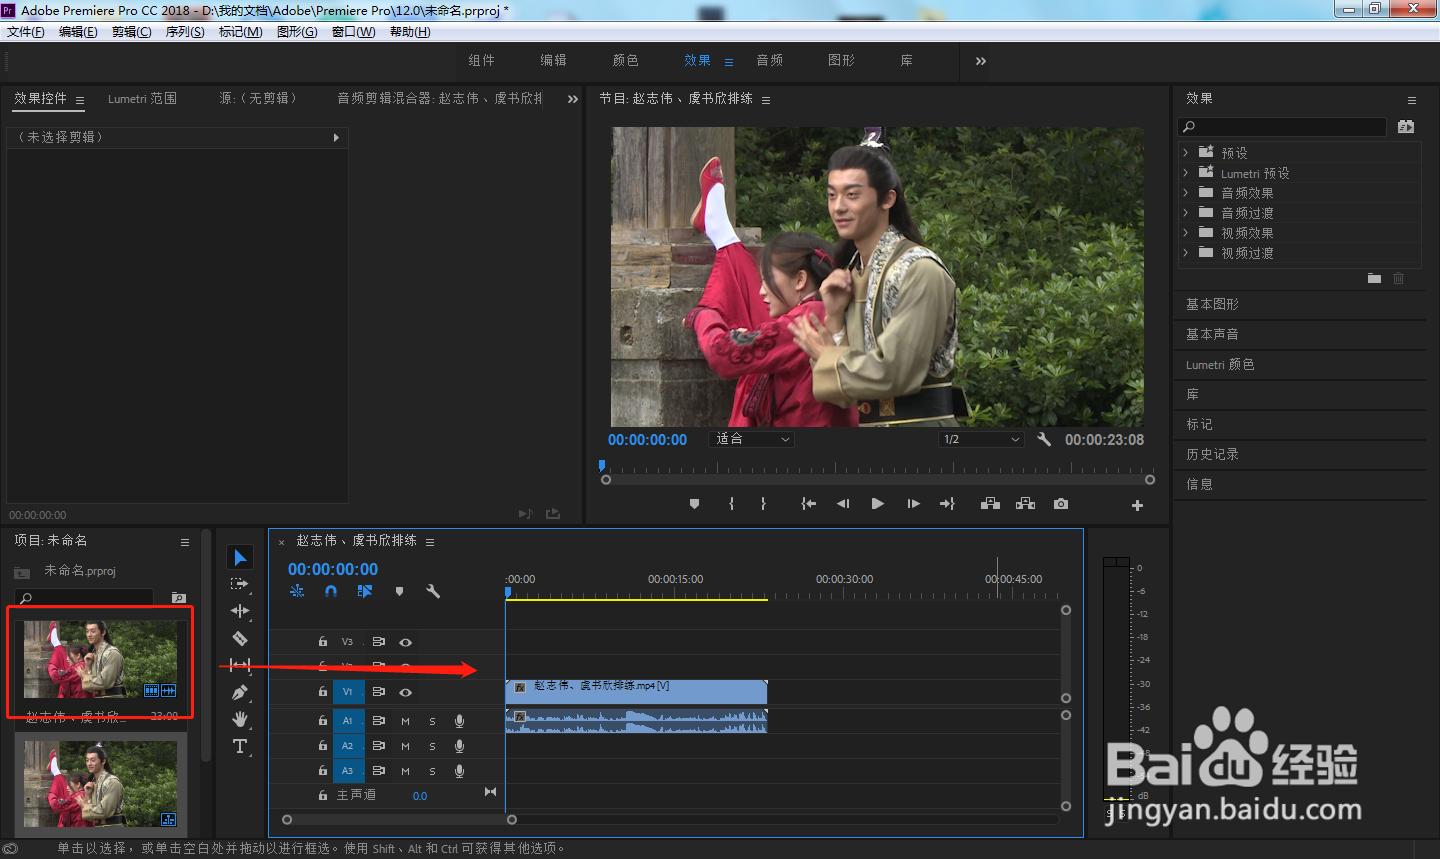
Task: Toggle lock on V3 track
Action: pos(322,642)
